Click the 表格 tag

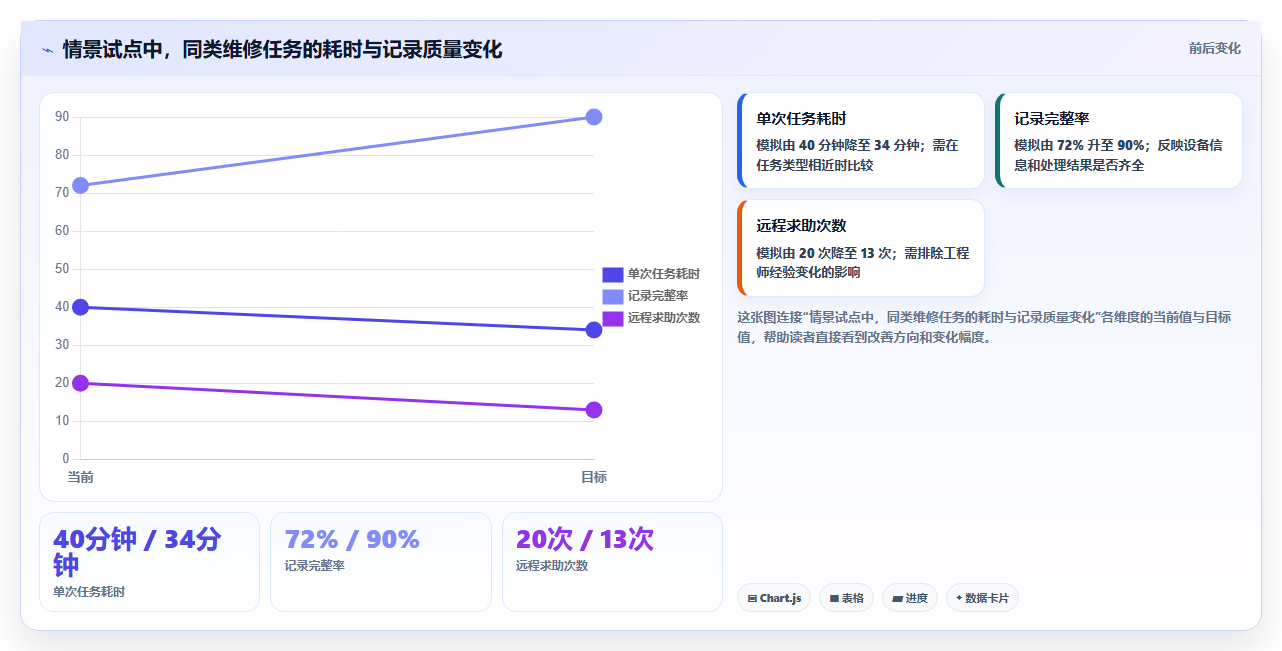(846, 598)
